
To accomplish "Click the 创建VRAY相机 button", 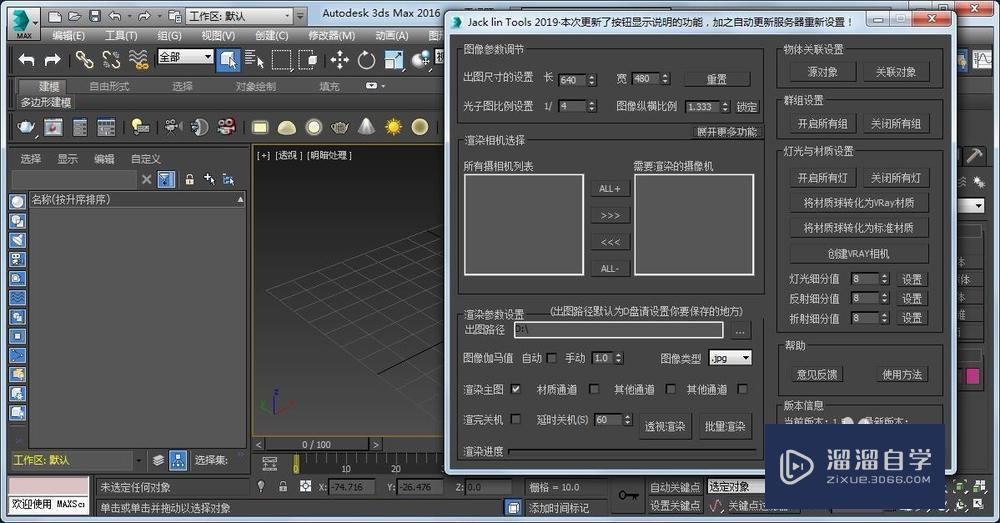I will pos(858,253).
